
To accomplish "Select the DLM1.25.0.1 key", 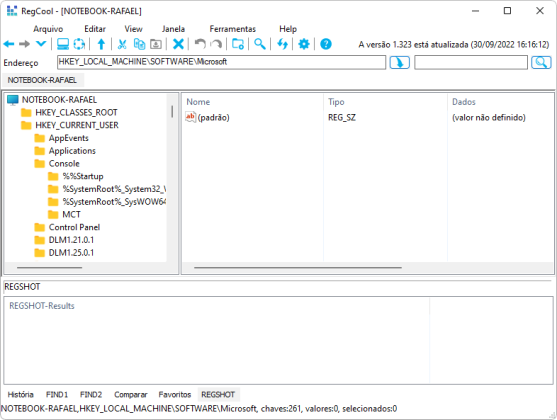I will click(71, 253).
